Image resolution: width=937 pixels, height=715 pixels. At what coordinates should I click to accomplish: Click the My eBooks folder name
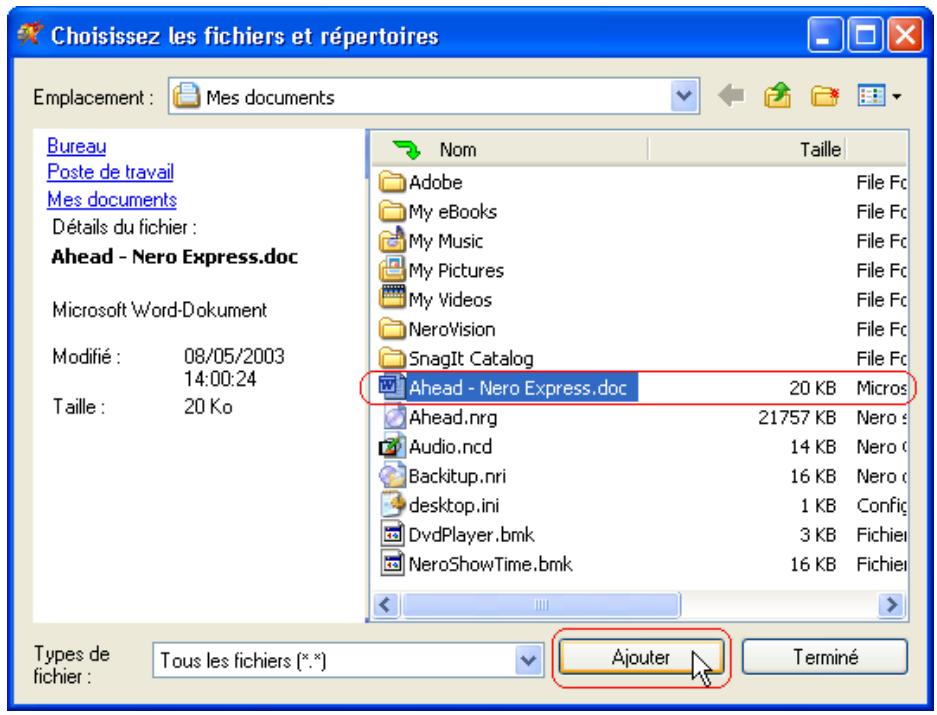(452, 212)
